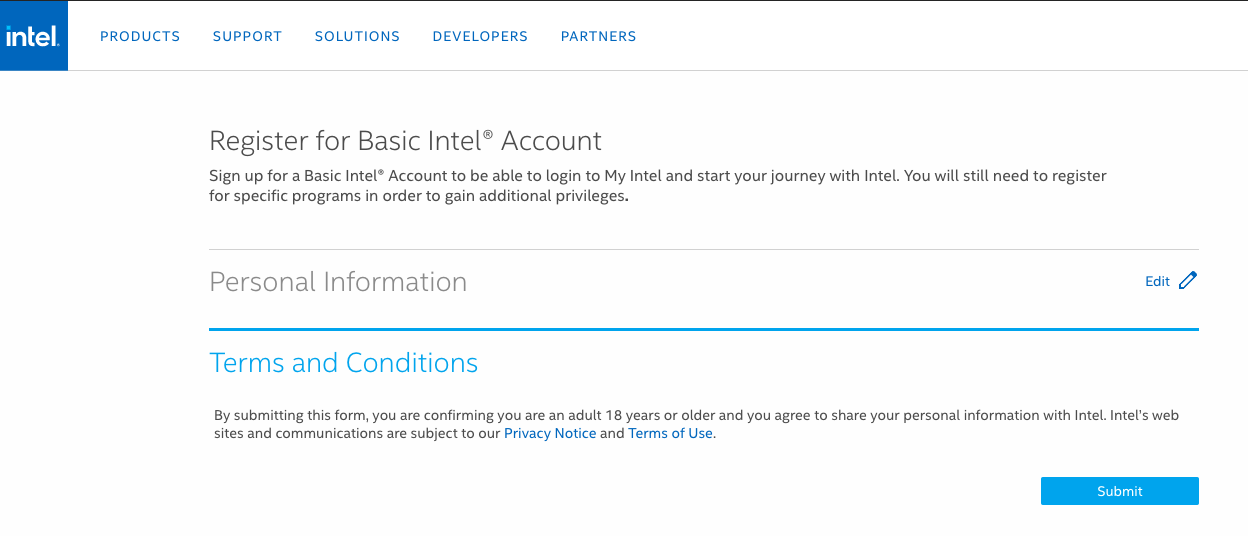Expand the Personal Information section heading

[338, 282]
